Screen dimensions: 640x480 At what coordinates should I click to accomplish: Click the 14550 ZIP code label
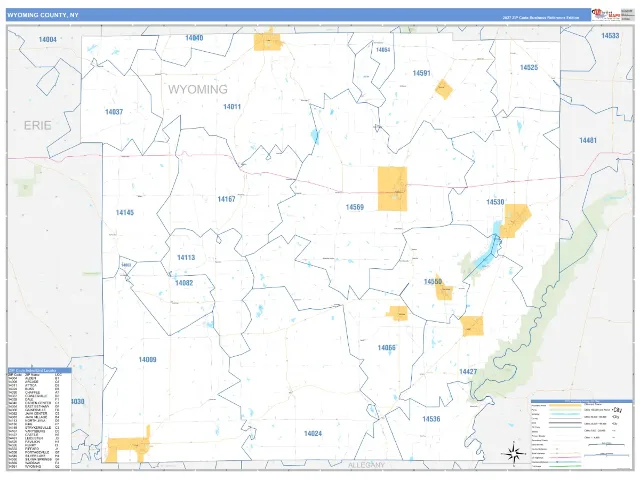click(433, 282)
